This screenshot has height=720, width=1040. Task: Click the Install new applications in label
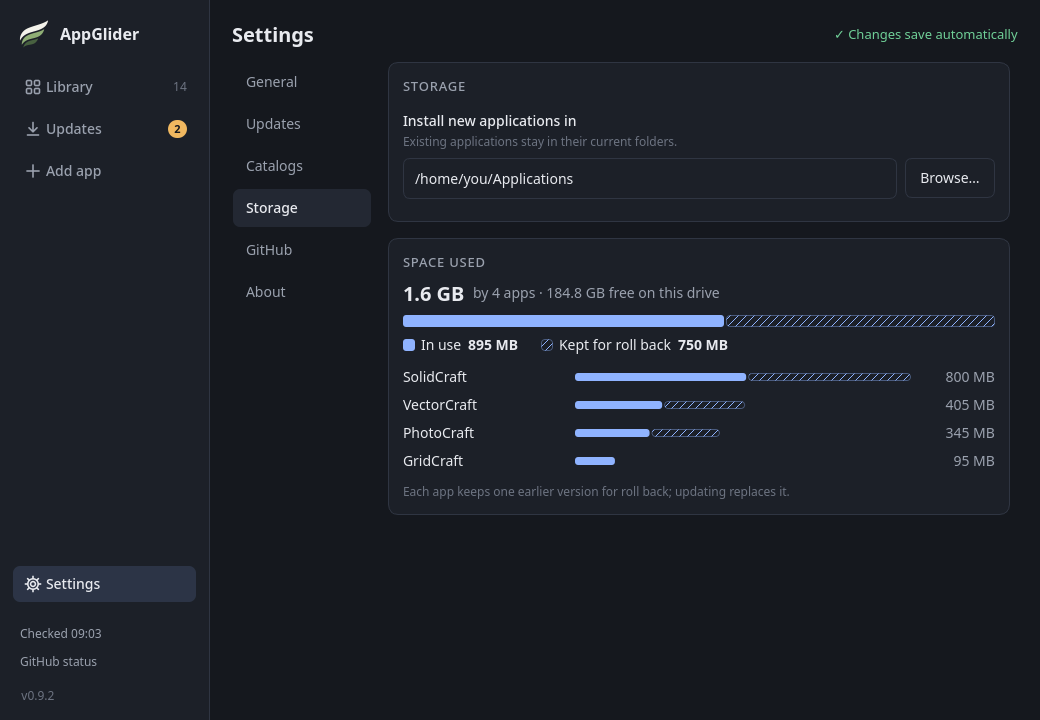(489, 121)
